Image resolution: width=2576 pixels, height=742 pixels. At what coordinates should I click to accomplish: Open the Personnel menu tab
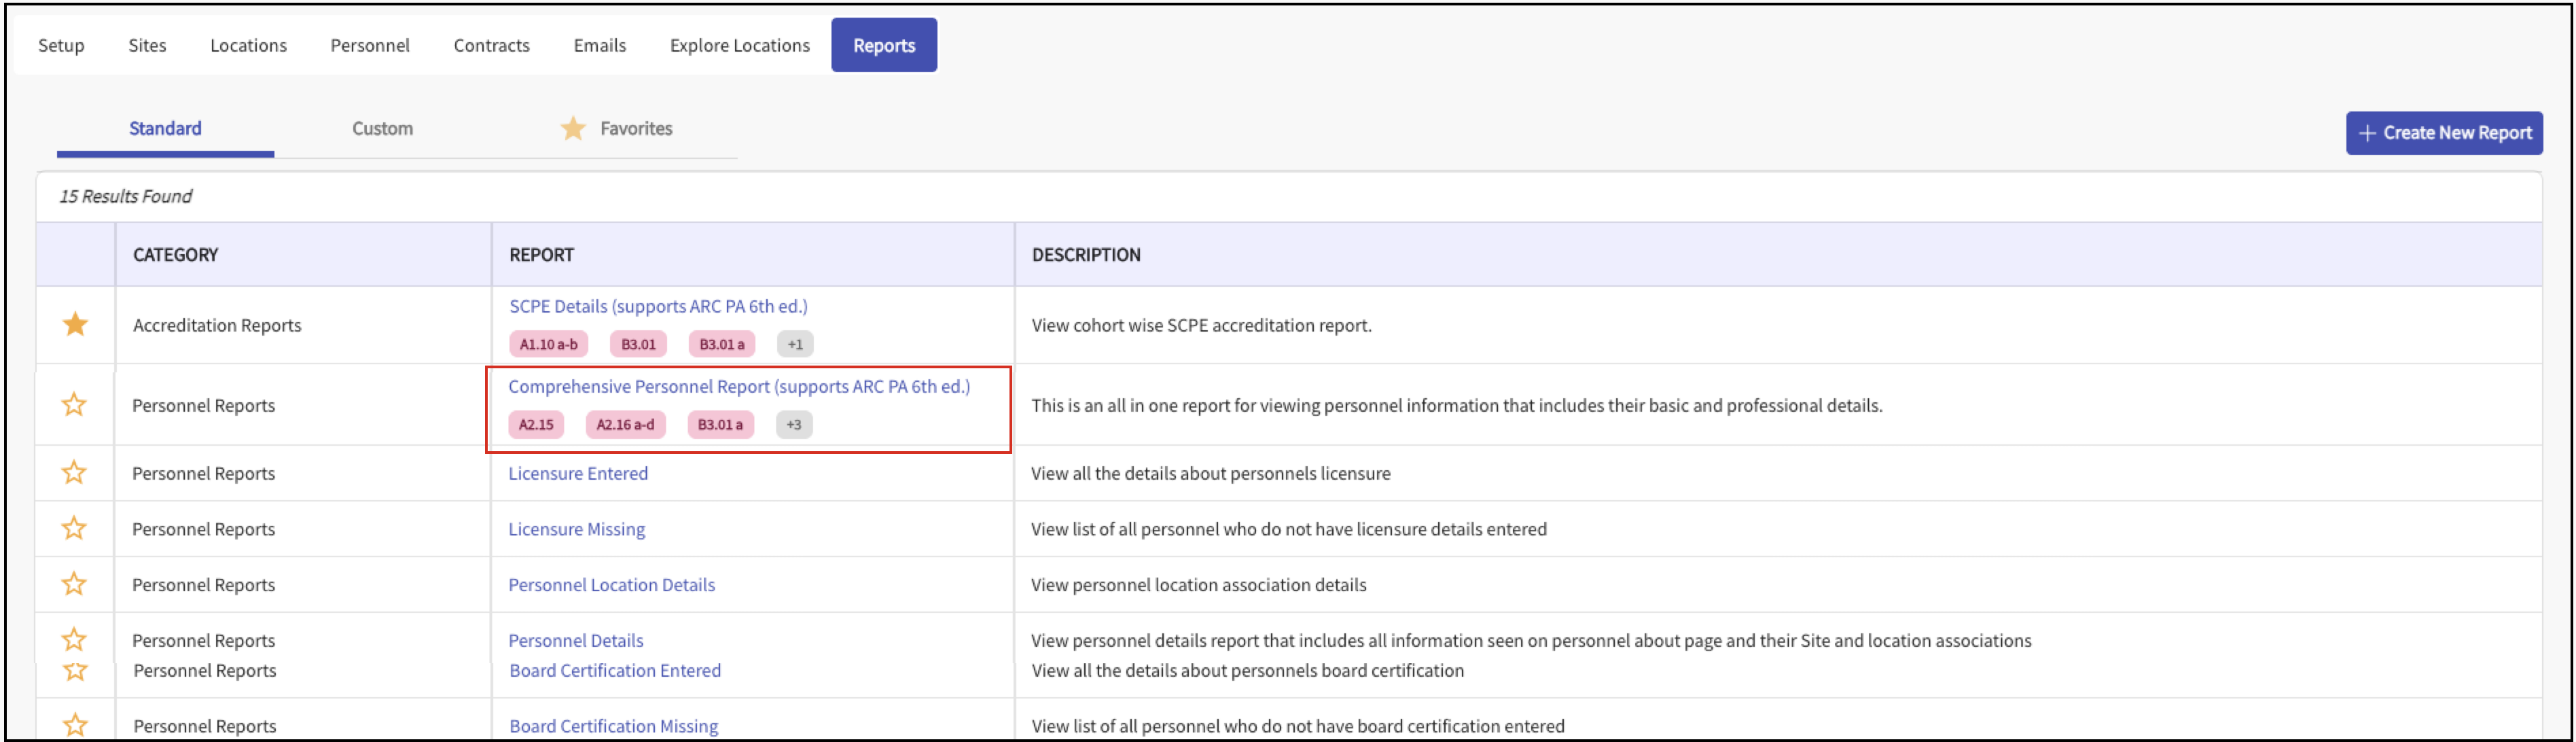coord(370,46)
